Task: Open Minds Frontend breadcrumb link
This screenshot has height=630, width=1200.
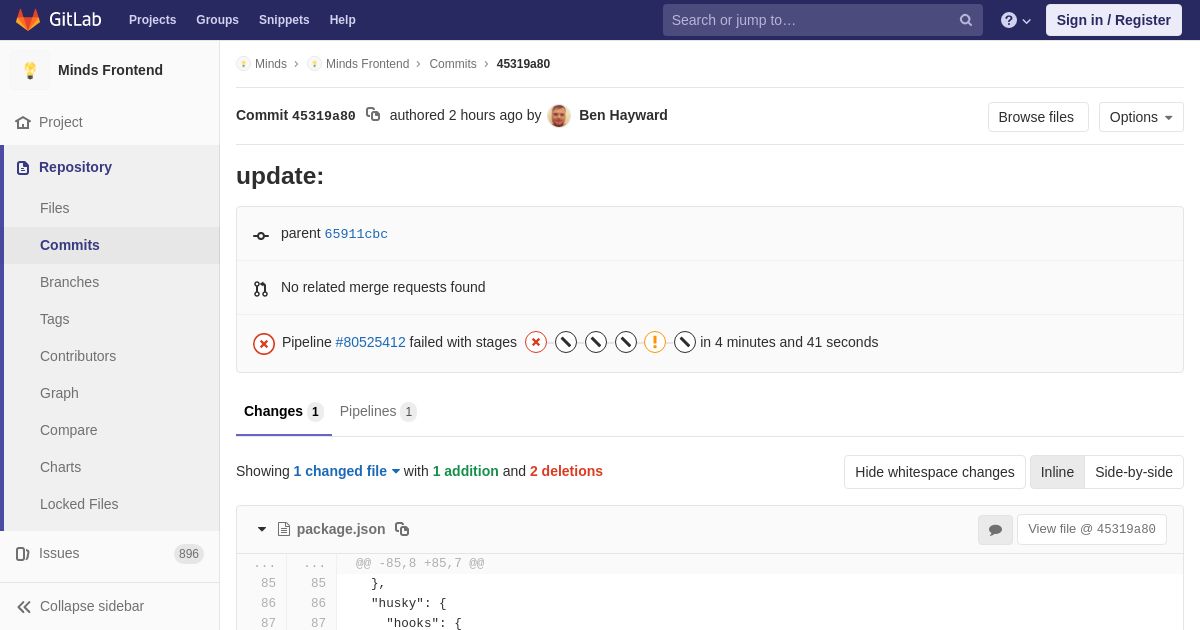Action: pos(367,64)
